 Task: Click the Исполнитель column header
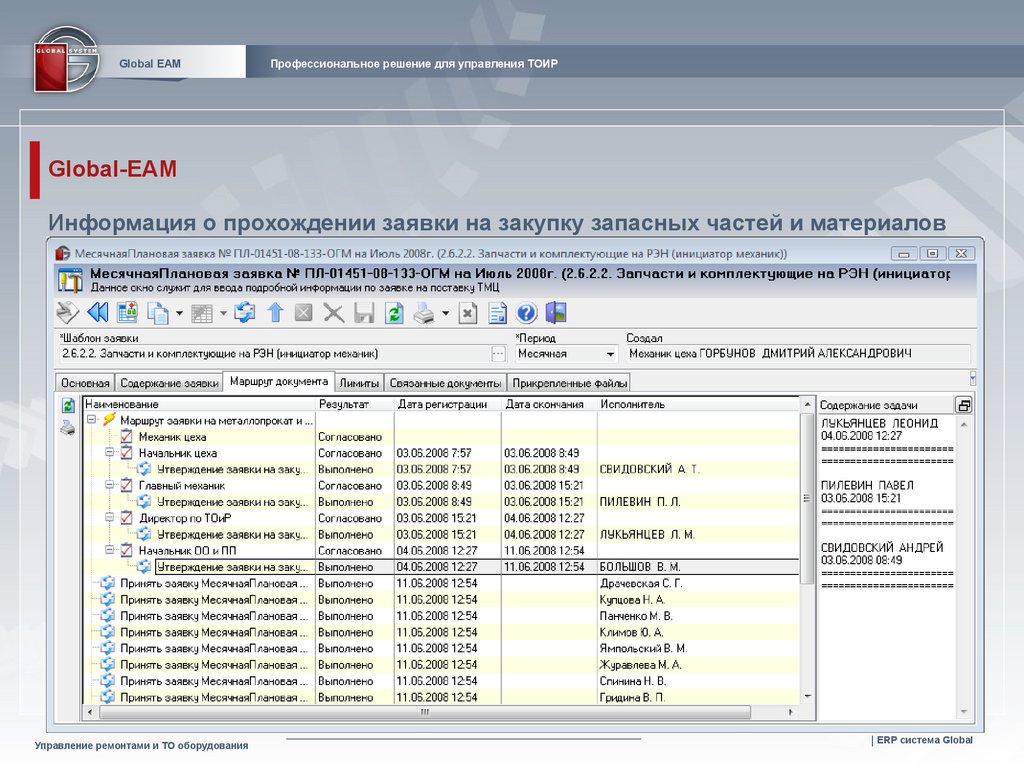click(x=632, y=404)
